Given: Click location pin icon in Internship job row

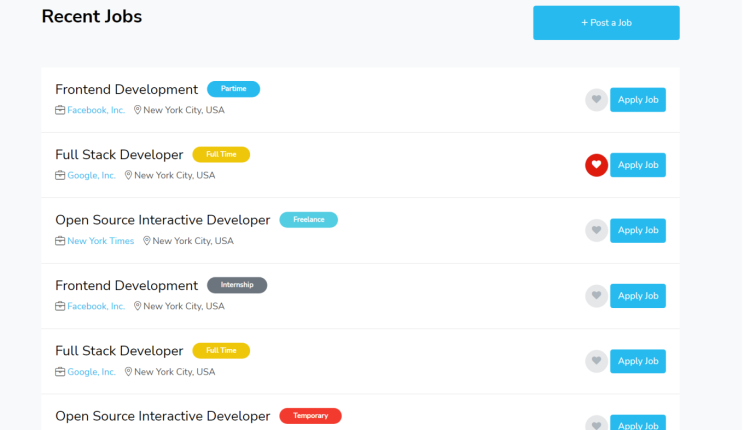Looking at the screenshot, I should click(x=137, y=306).
